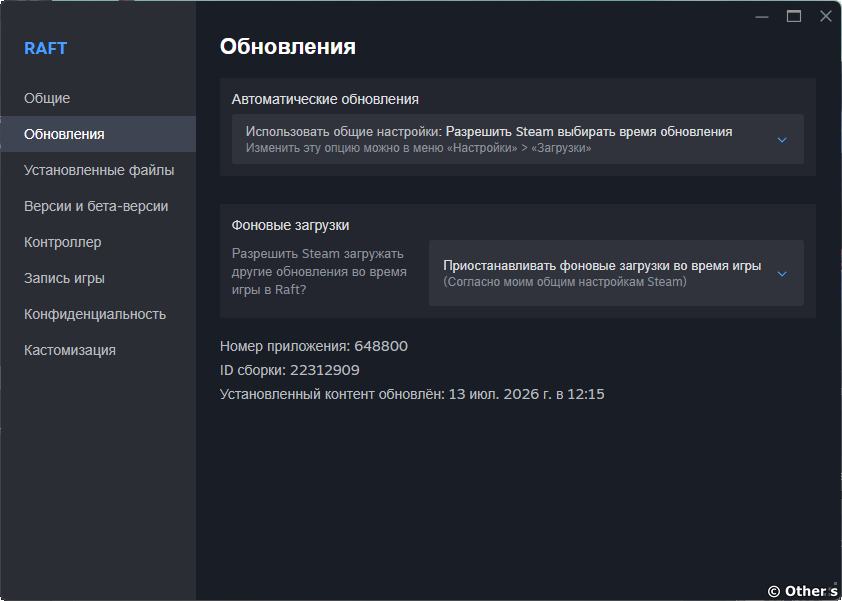The width and height of the screenshot is (842, 601).
Task: Minimize the properties window
Action: (762, 17)
